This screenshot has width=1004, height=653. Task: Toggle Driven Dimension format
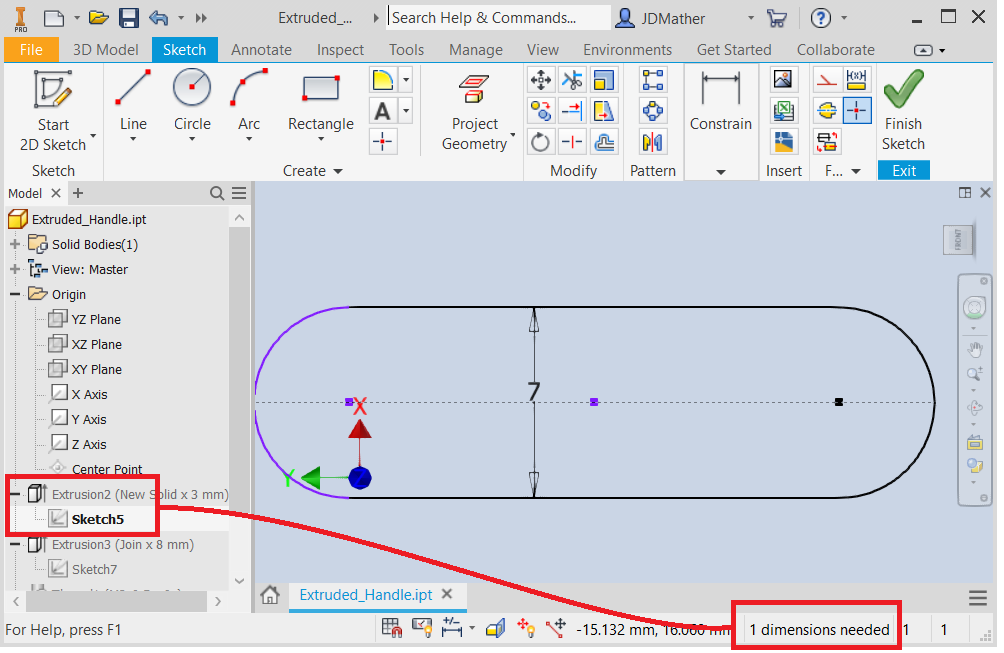(857, 80)
